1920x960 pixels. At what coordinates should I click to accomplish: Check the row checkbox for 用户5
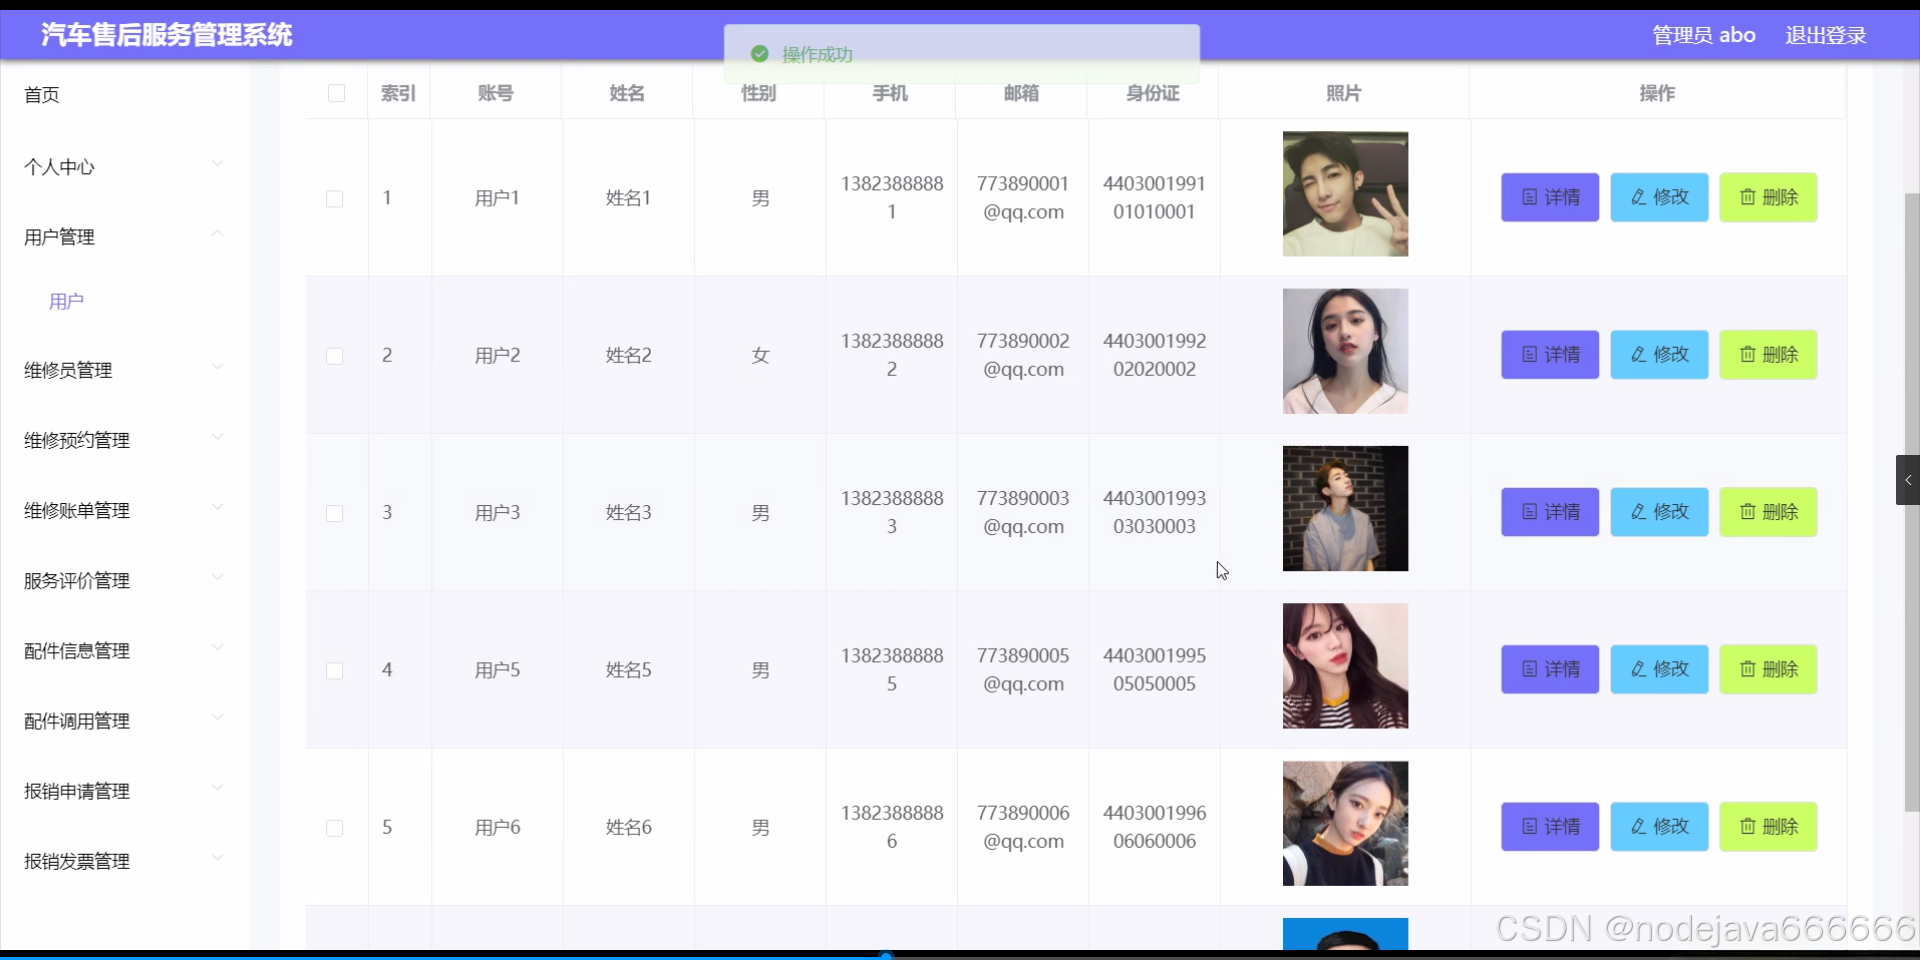335,671
